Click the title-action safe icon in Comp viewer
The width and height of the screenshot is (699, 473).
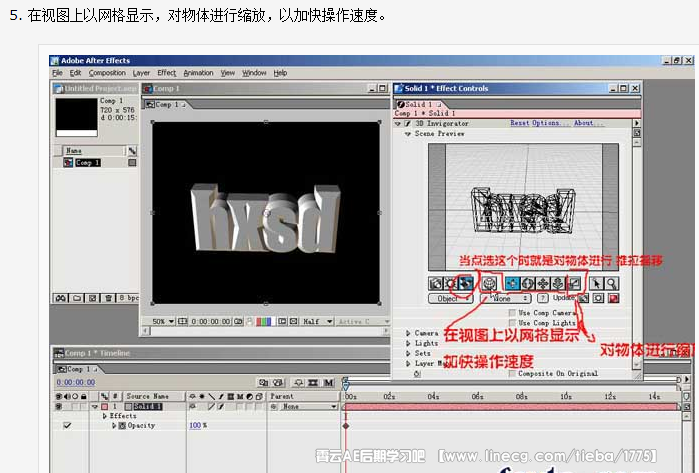point(183,321)
